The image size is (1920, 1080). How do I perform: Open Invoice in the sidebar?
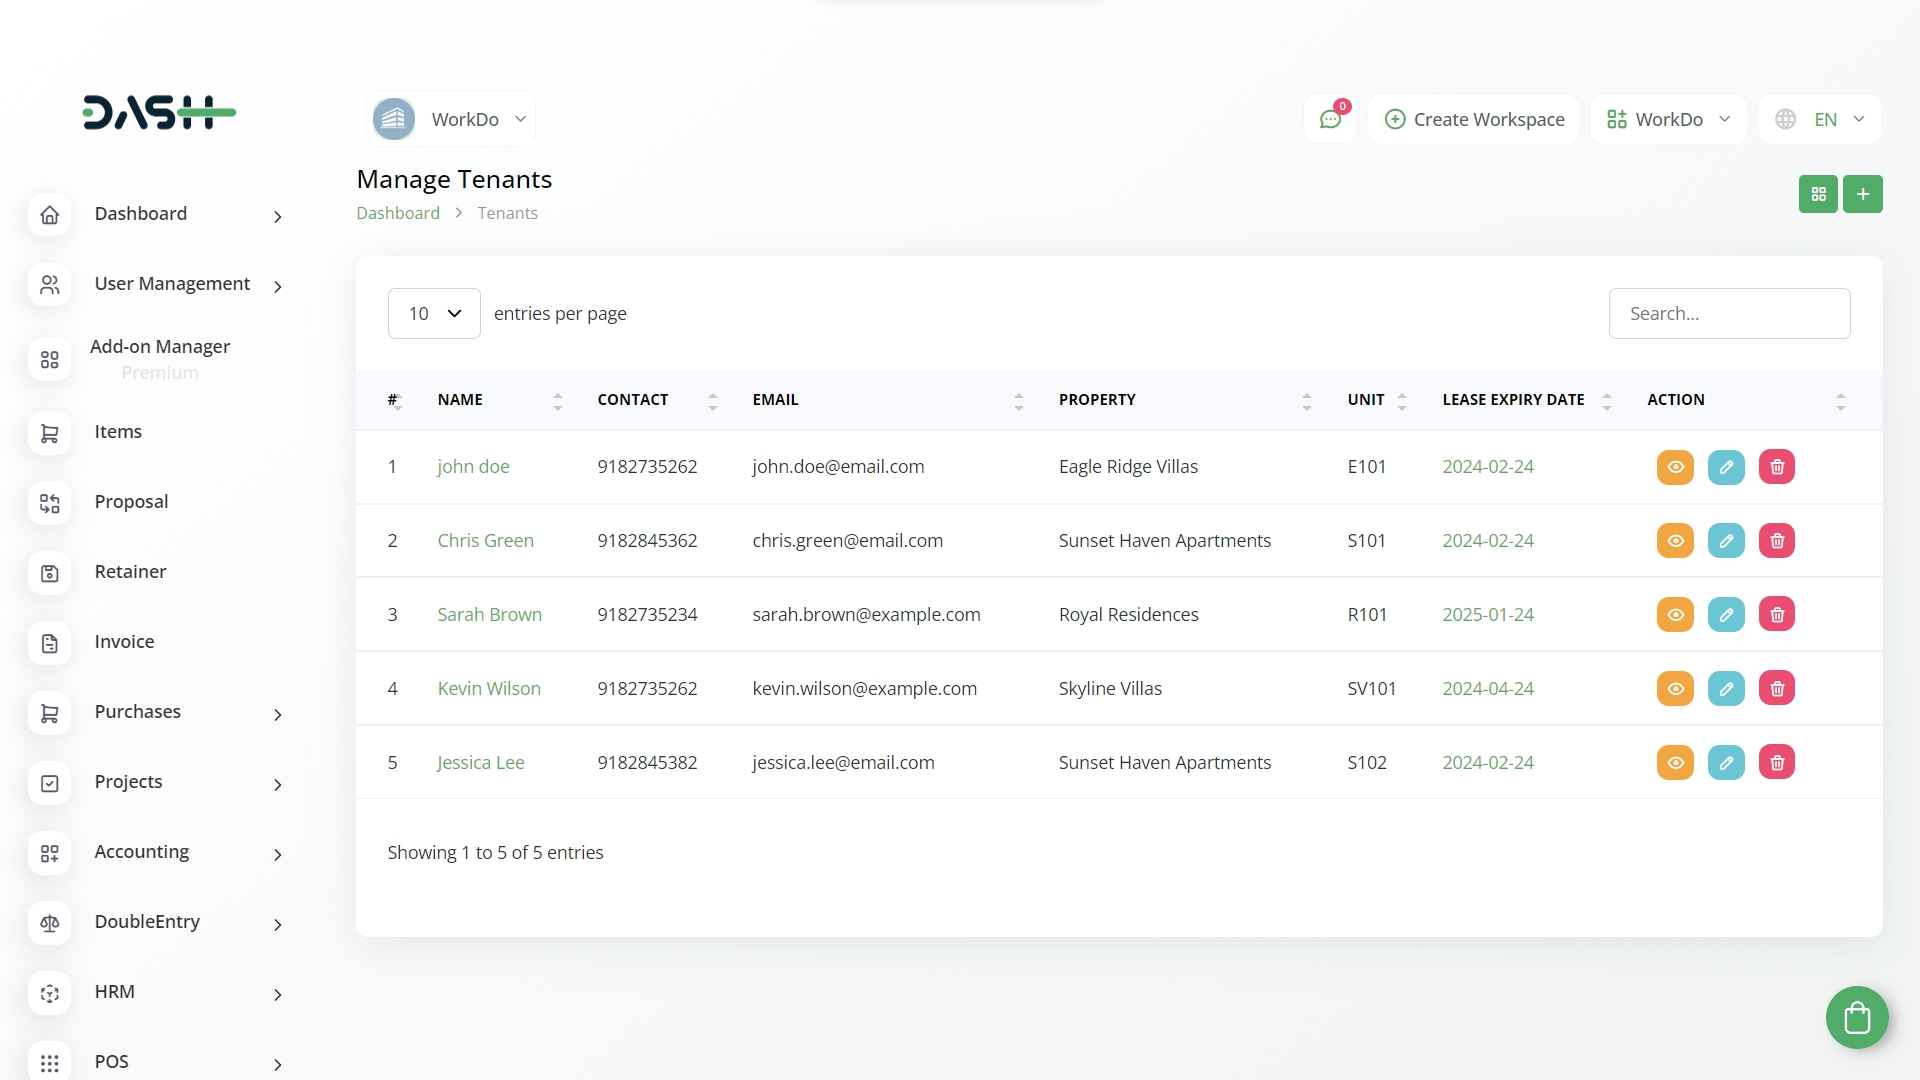124,642
